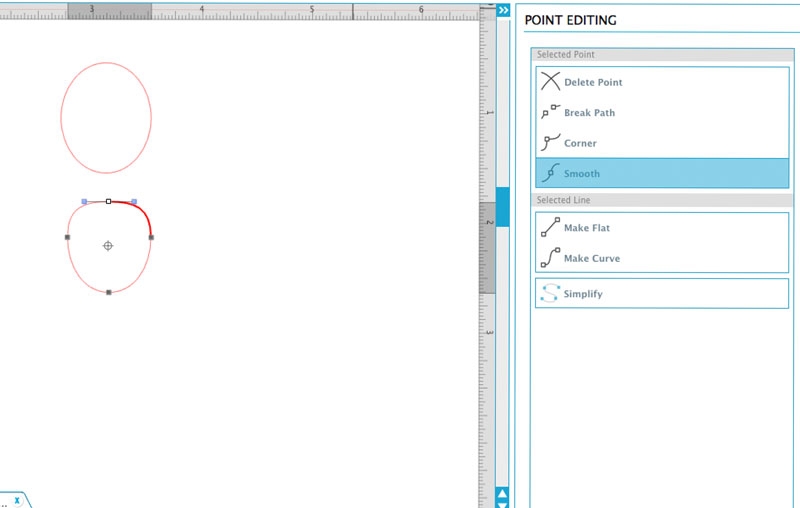Click the selected white top point on the shape
The width and height of the screenshot is (800, 508).
click(x=108, y=201)
